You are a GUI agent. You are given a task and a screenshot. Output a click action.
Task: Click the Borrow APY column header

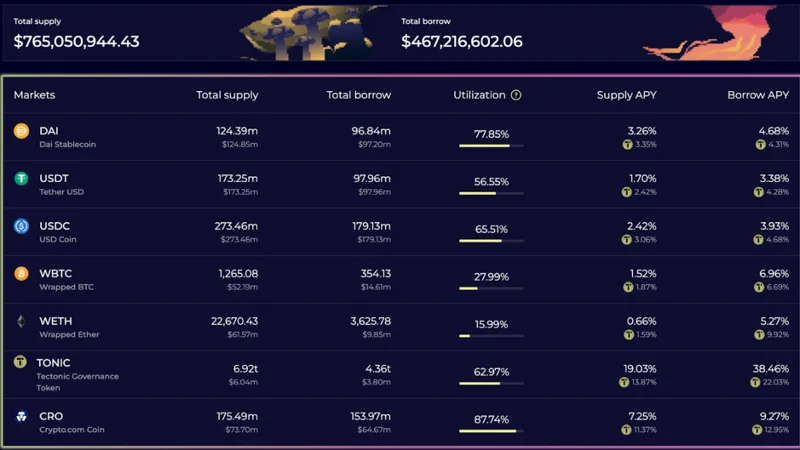(758, 95)
